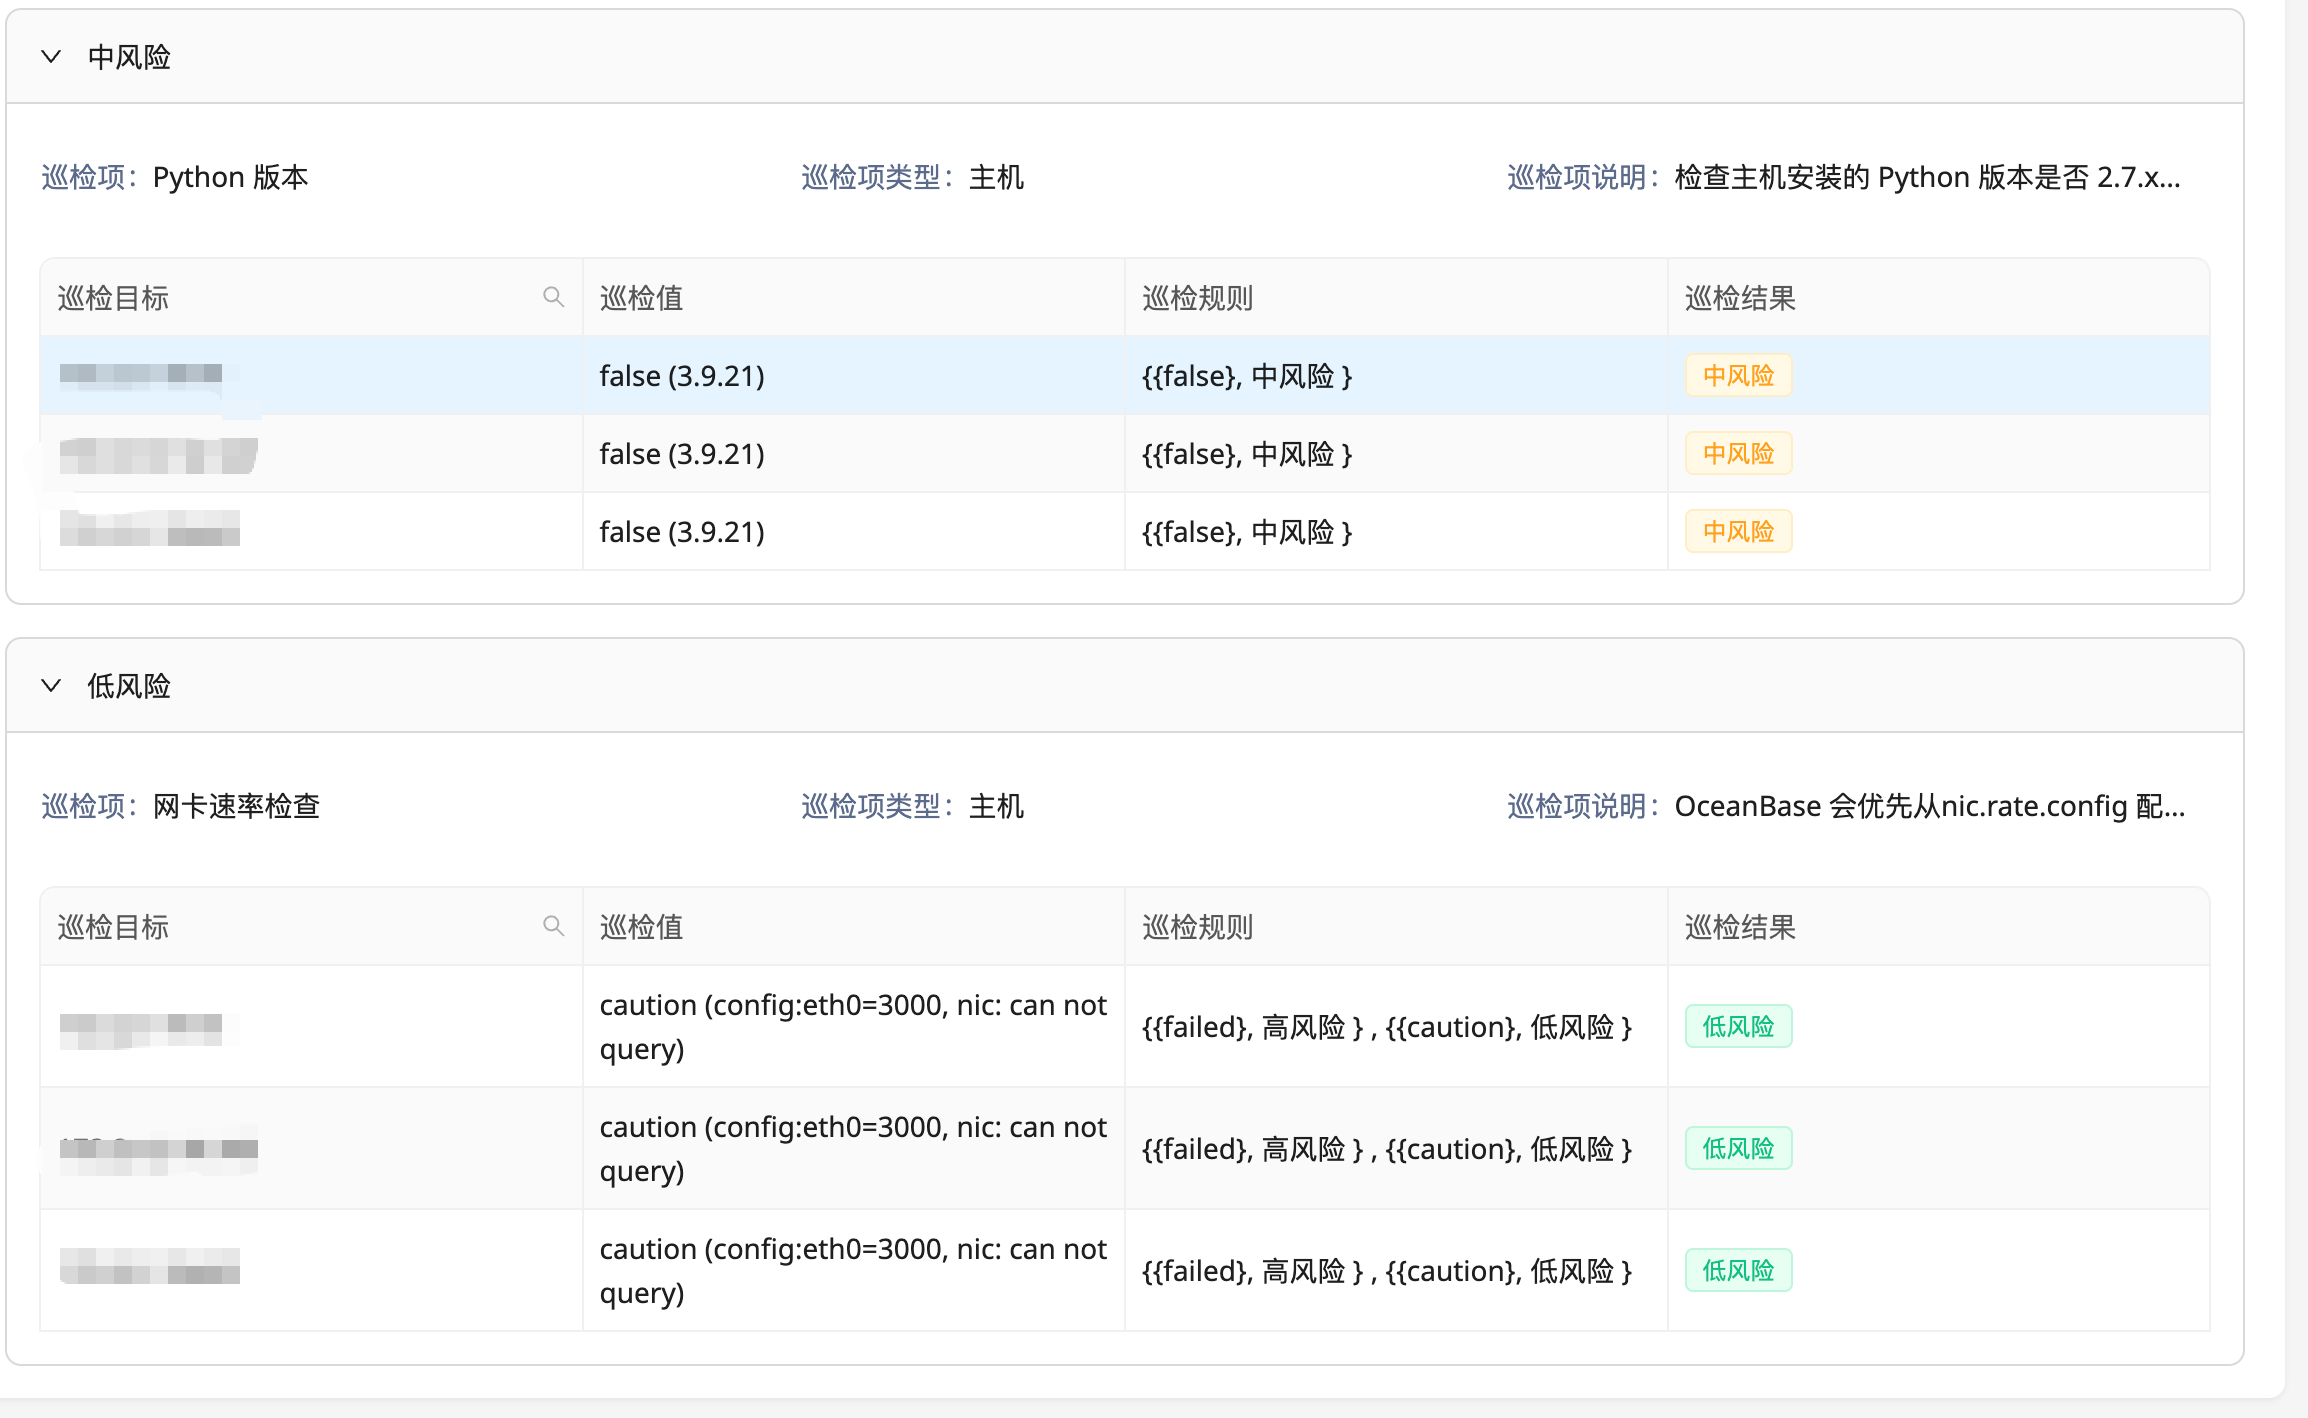Click second 中风险 result tag
This screenshot has width=2308, height=1418.
click(1738, 454)
